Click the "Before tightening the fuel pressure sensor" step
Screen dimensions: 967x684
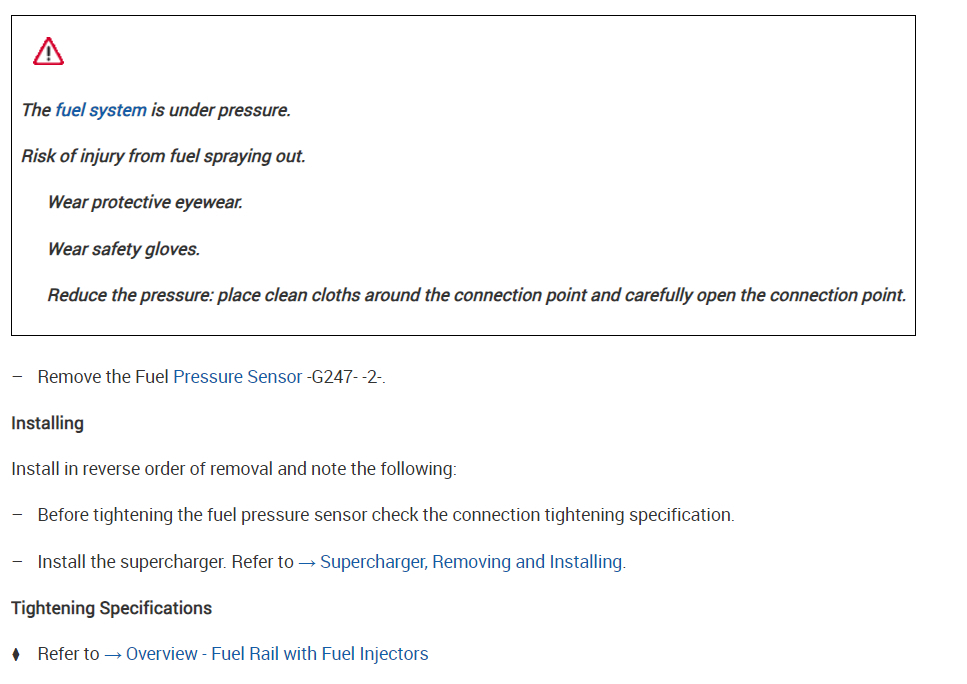tap(385, 515)
